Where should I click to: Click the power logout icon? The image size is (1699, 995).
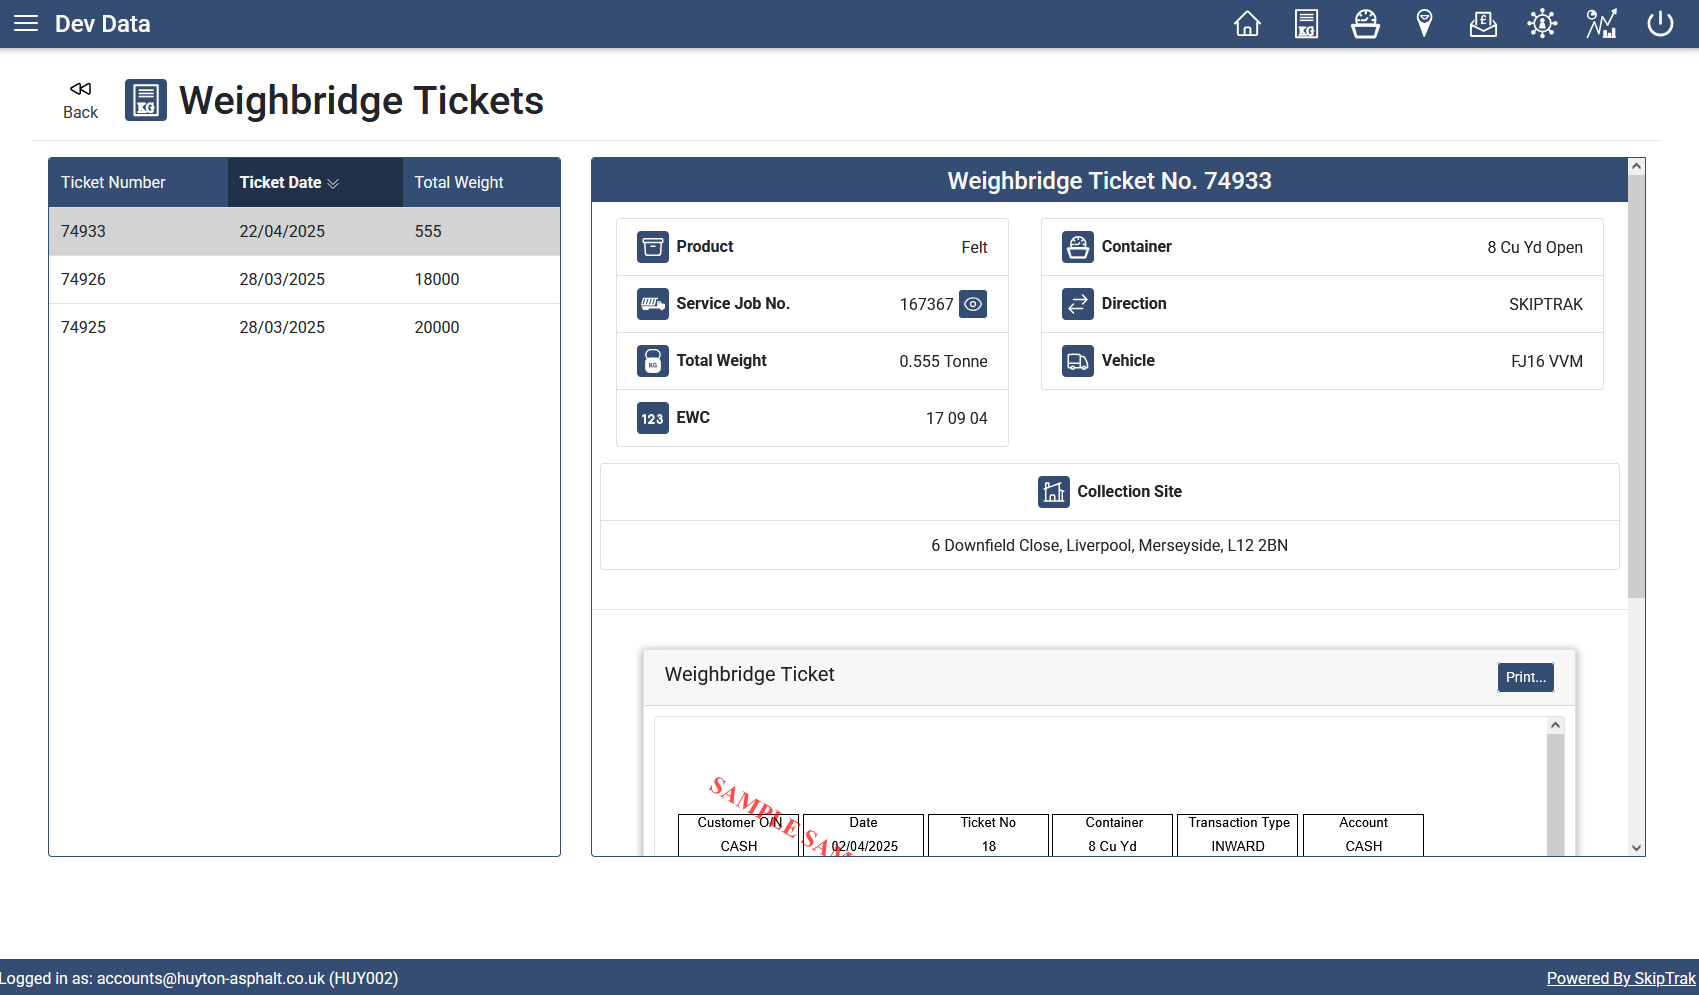click(x=1660, y=23)
